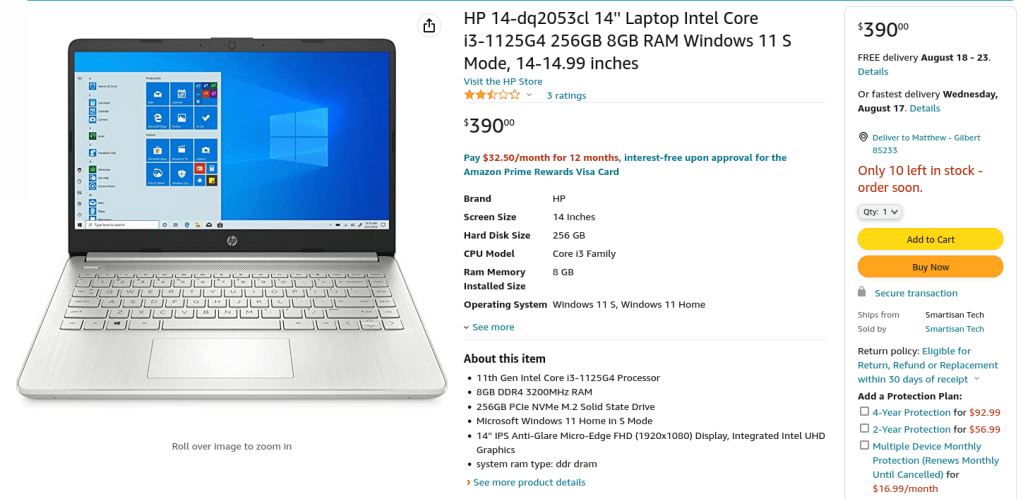Open the ratings popover chevron beside the stars
The image size is (1023, 499).
coord(529,95)
